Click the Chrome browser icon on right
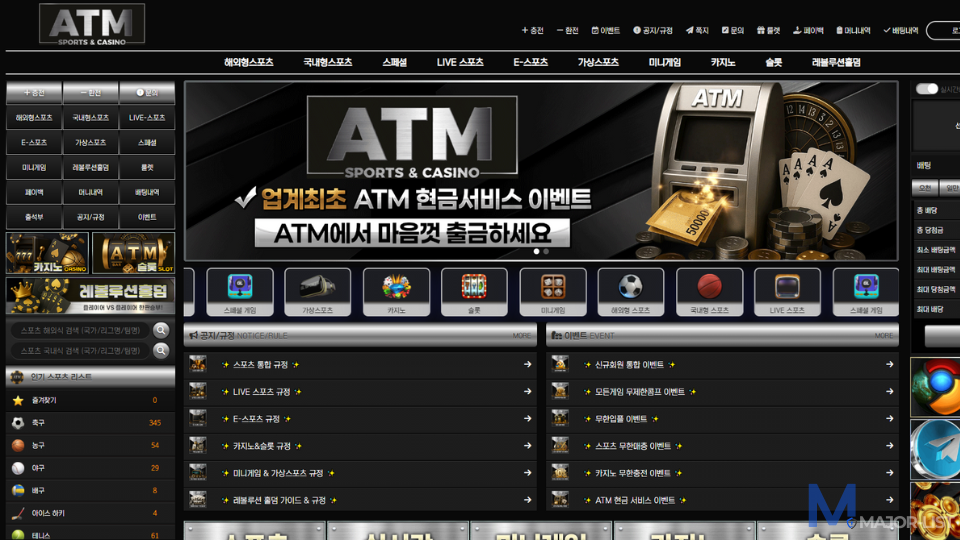 pos(936,387)
